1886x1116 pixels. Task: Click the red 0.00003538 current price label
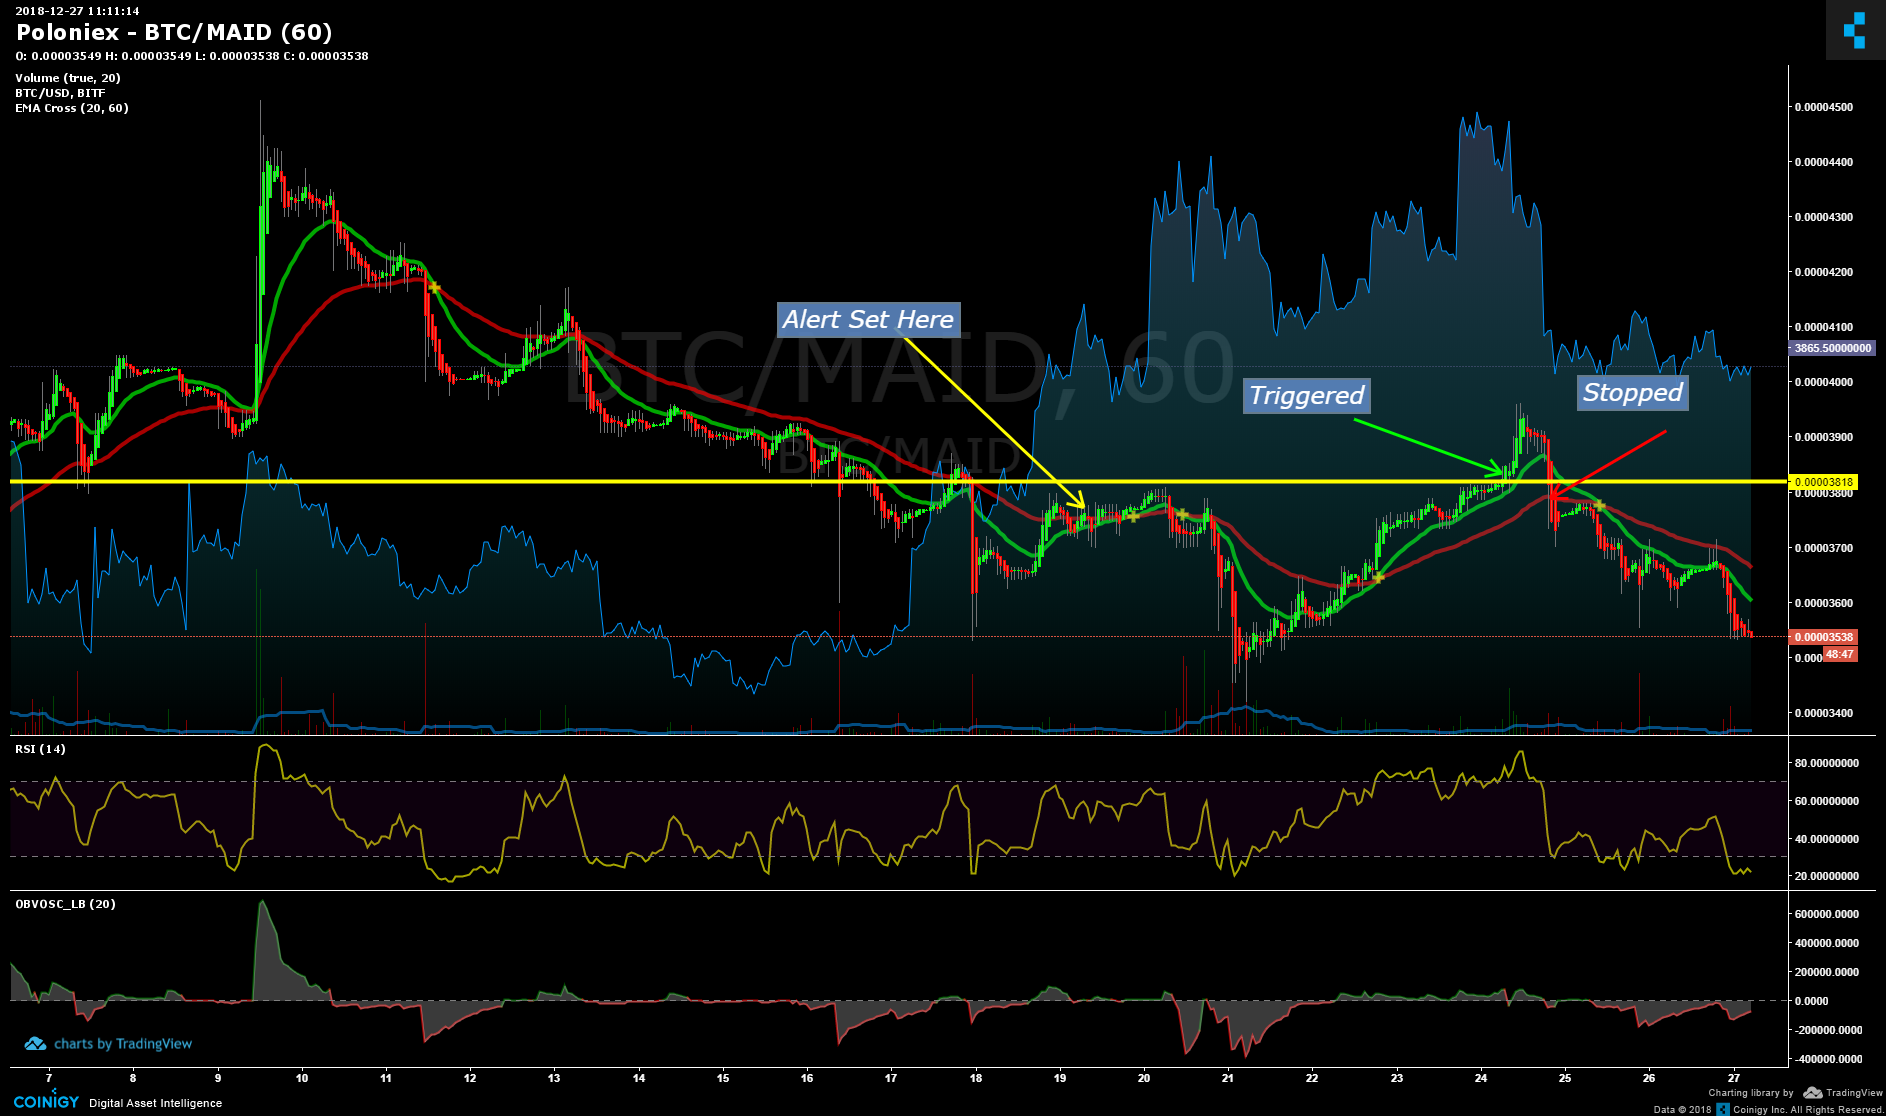point(1822,637)
